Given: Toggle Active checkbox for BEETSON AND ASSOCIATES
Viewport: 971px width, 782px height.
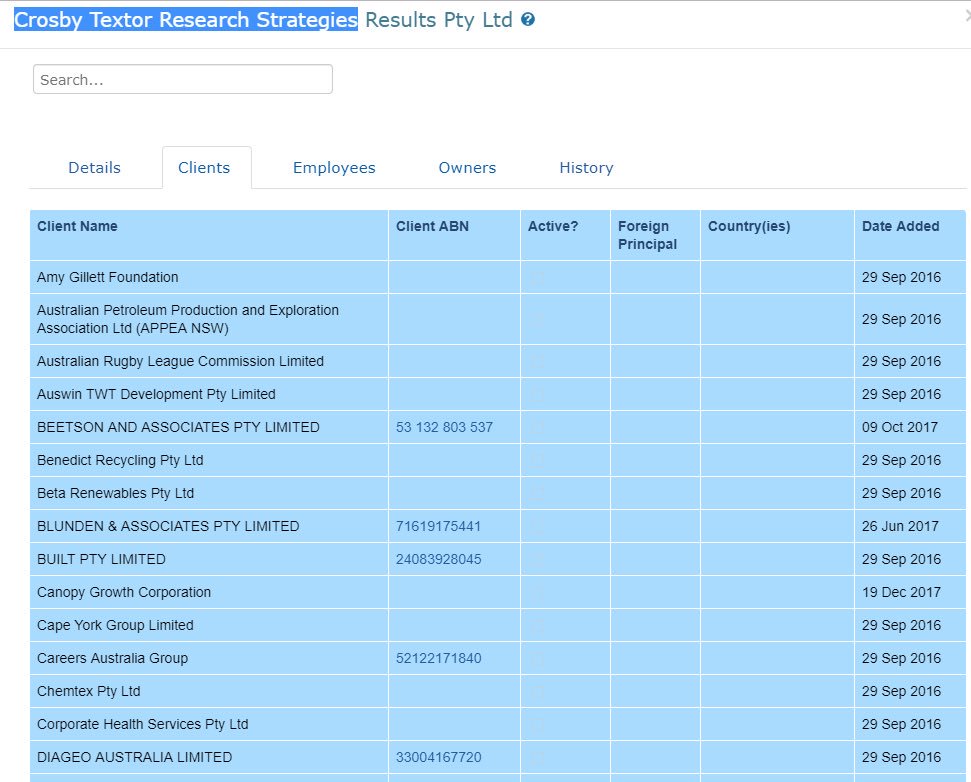Looking at the screenshot, I should [x=537, y=427].
